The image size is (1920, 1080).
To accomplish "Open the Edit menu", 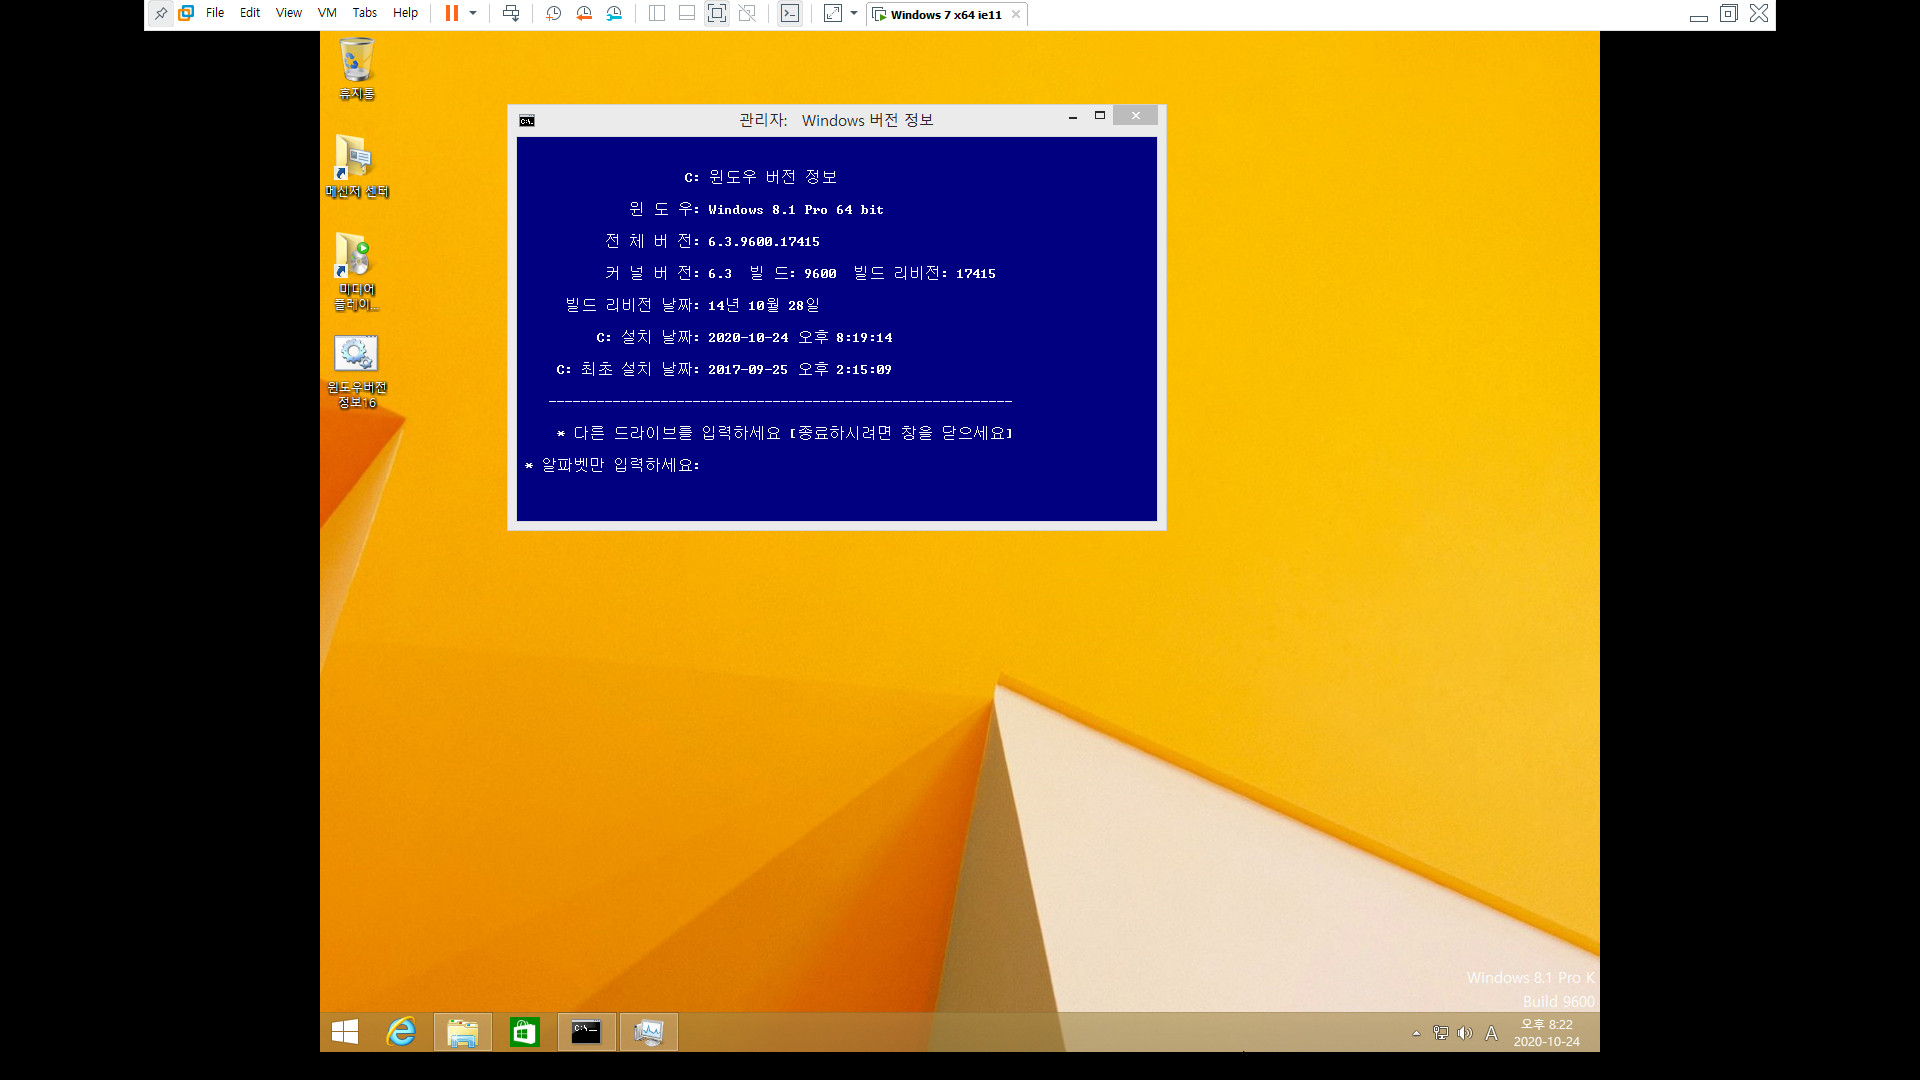I will click(x=250, y=13).
